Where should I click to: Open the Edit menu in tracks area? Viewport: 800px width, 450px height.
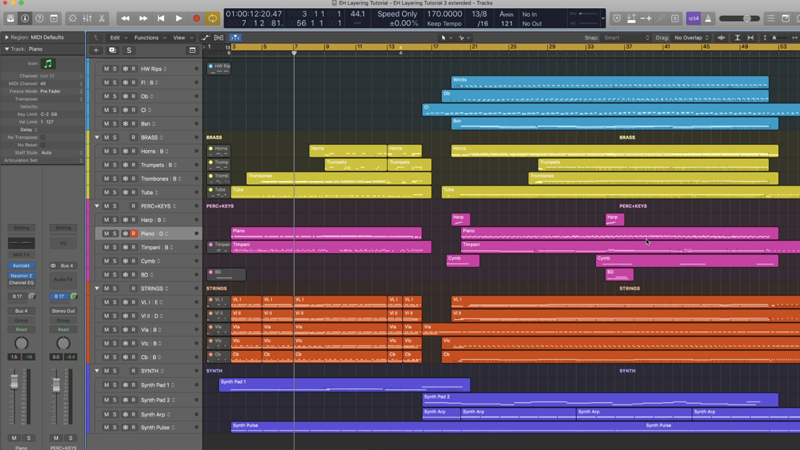(x=117, y=38)
